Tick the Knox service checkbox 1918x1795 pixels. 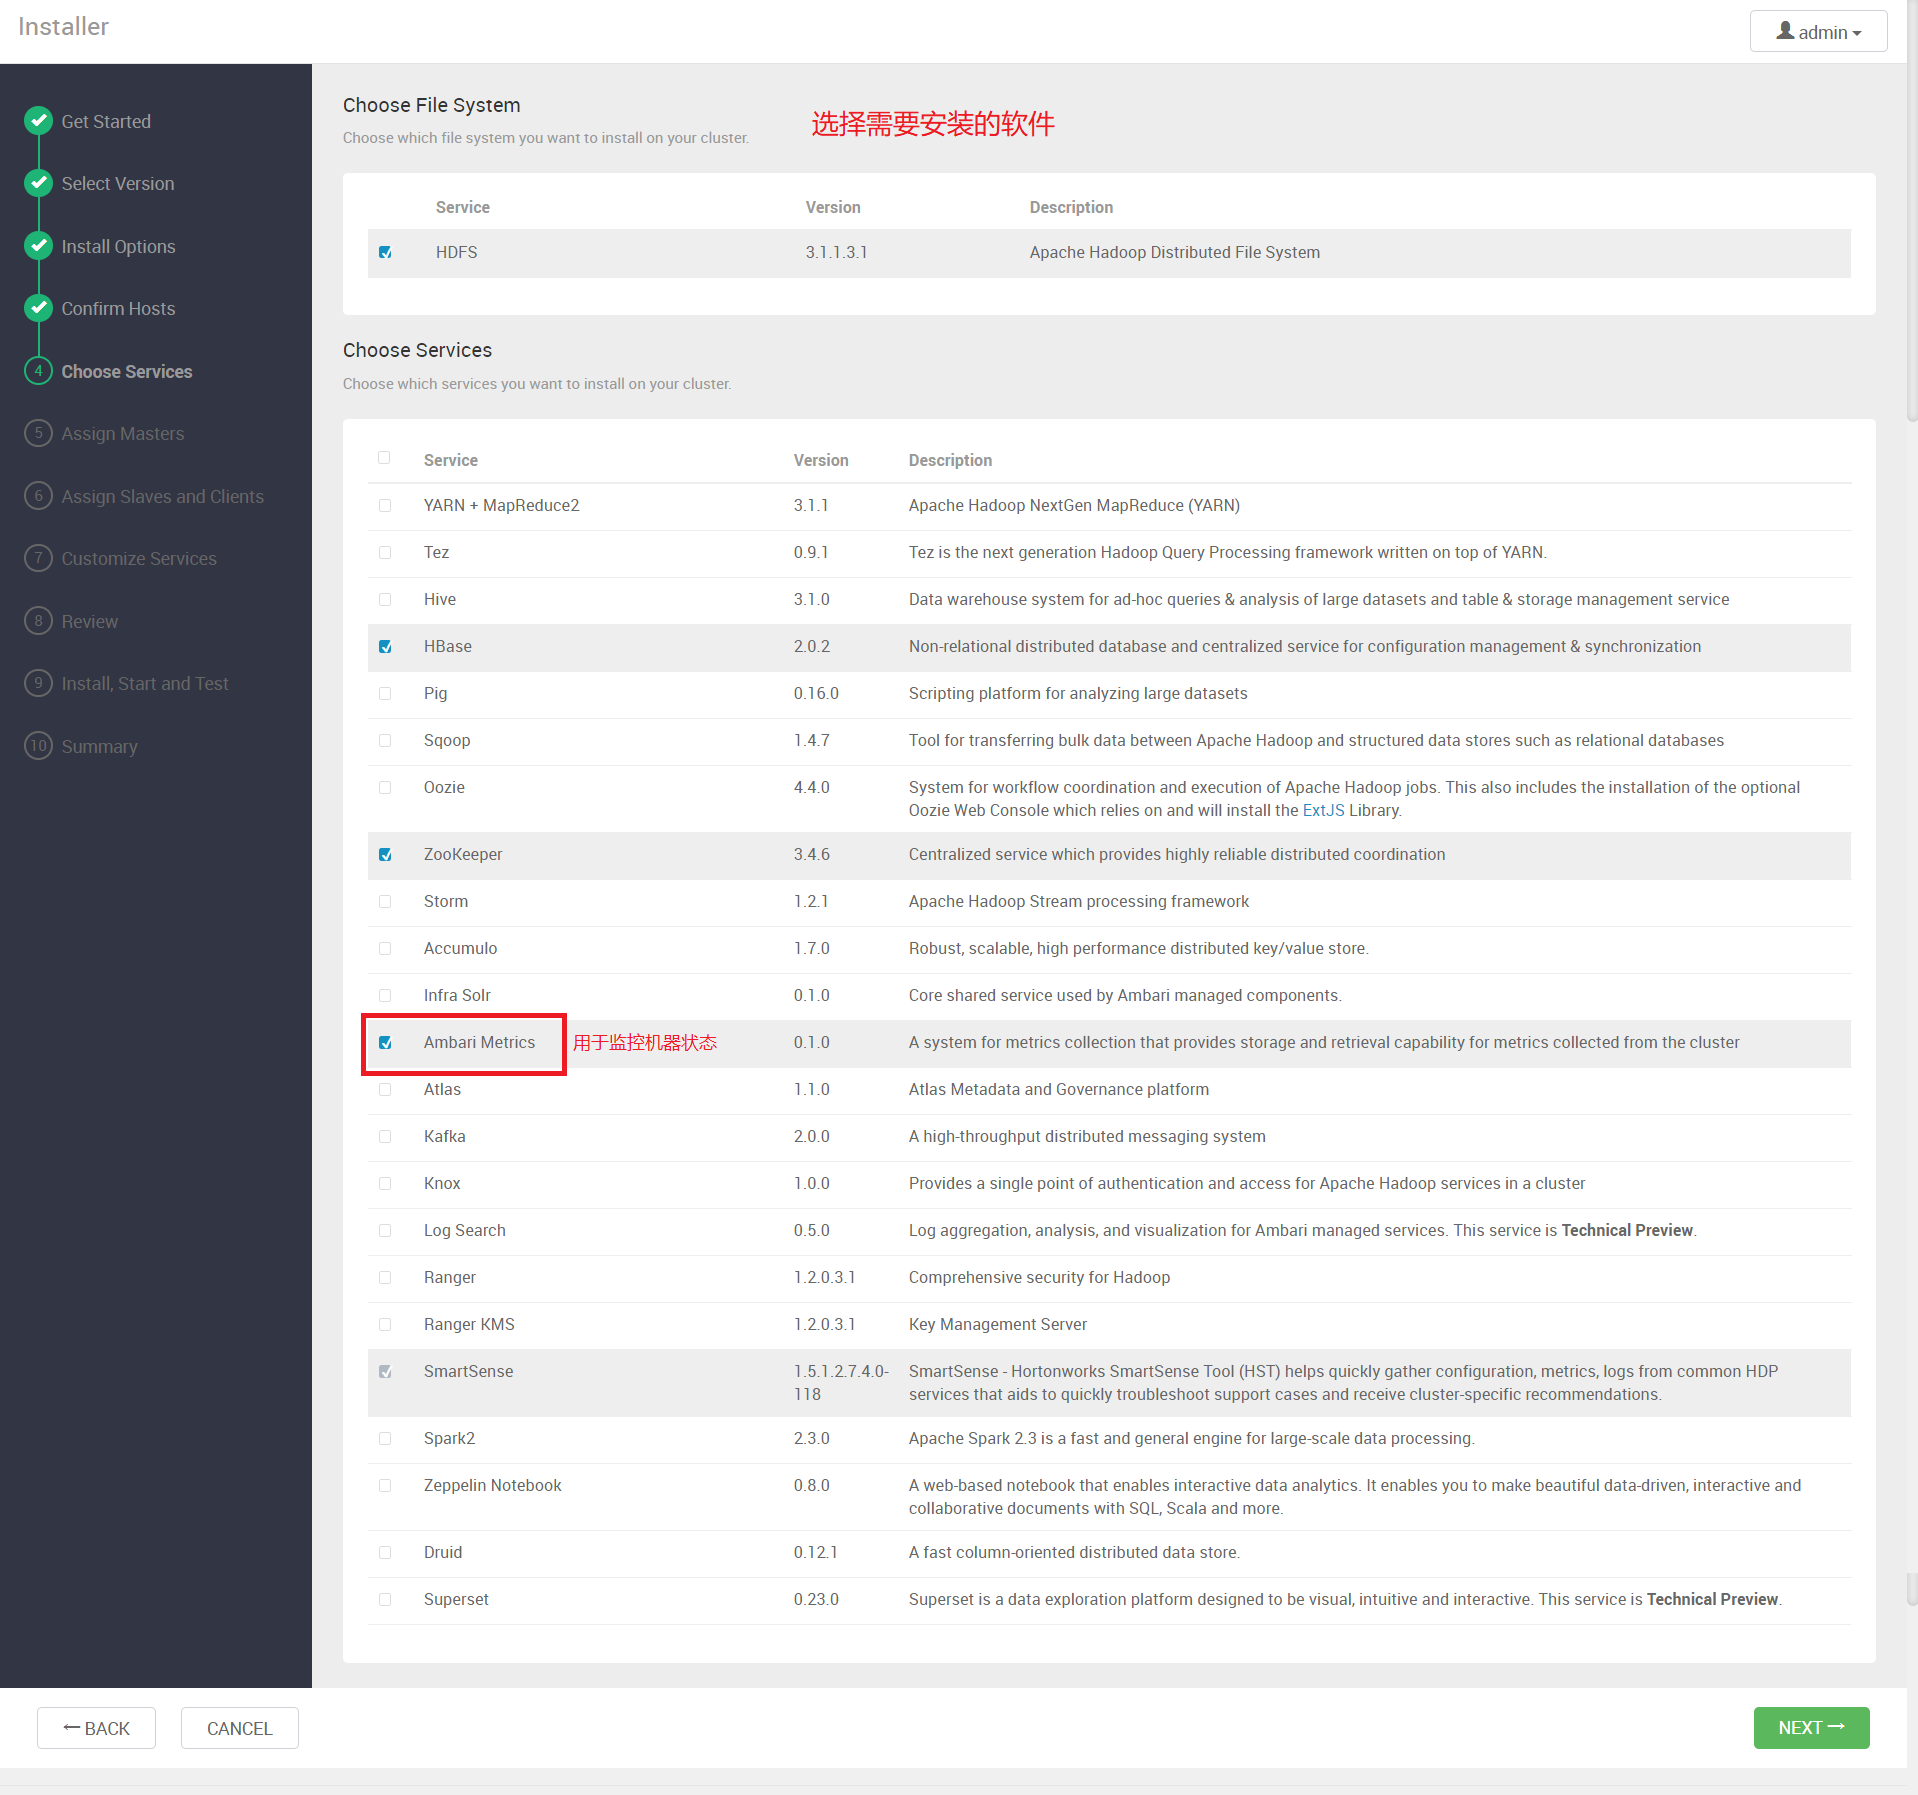385,1184
